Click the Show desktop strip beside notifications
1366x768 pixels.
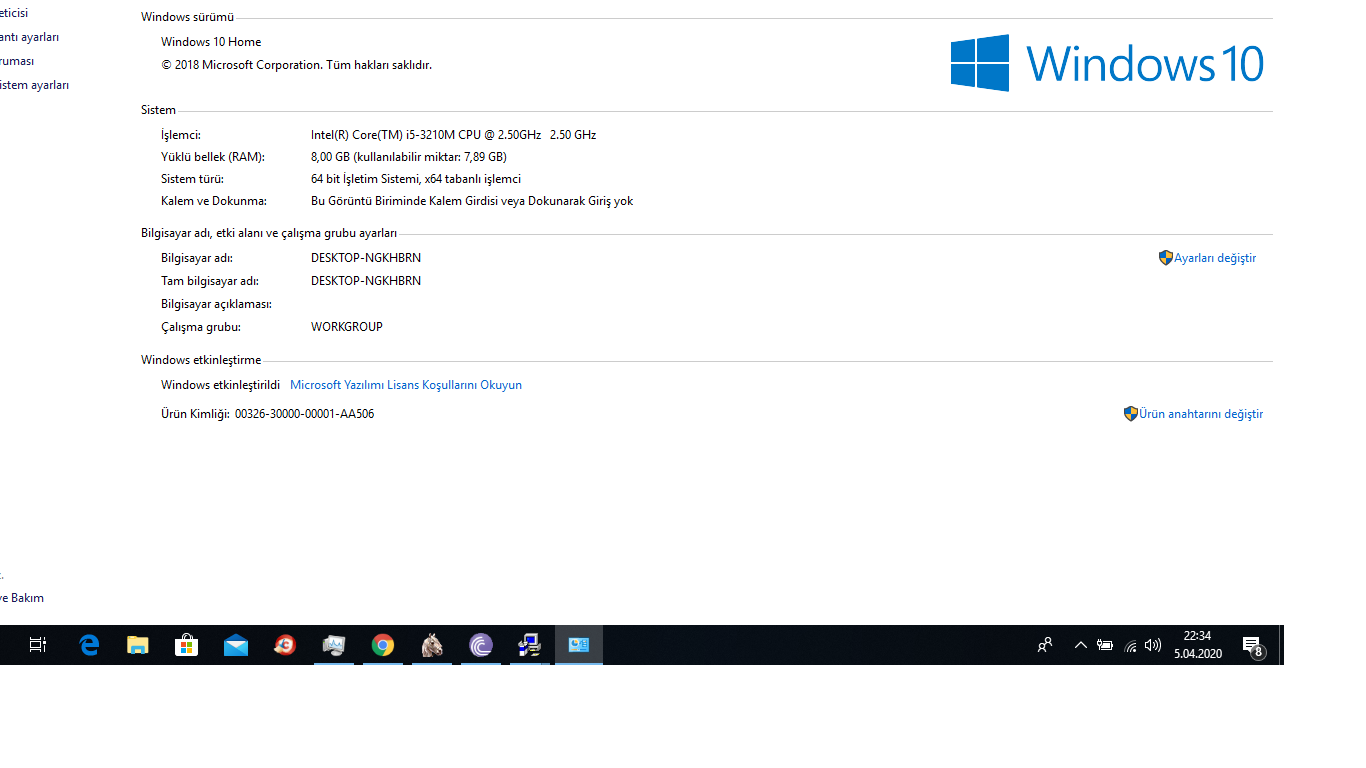[x=1281, y=645]
